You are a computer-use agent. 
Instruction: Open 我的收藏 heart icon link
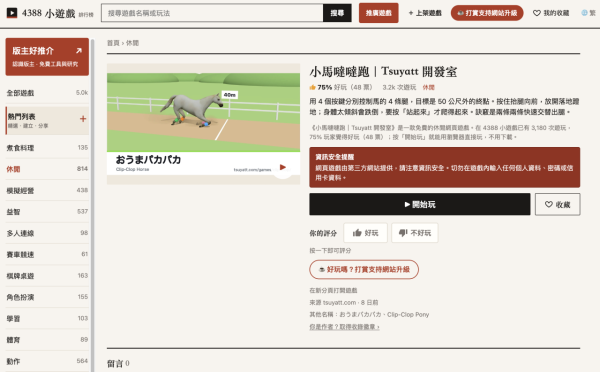click(551, 13)
